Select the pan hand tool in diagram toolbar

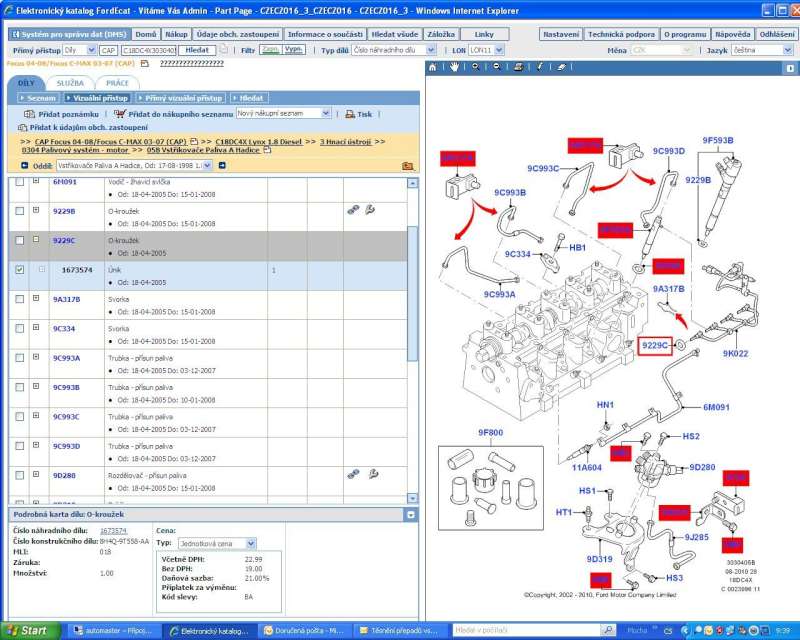[454, 67]
